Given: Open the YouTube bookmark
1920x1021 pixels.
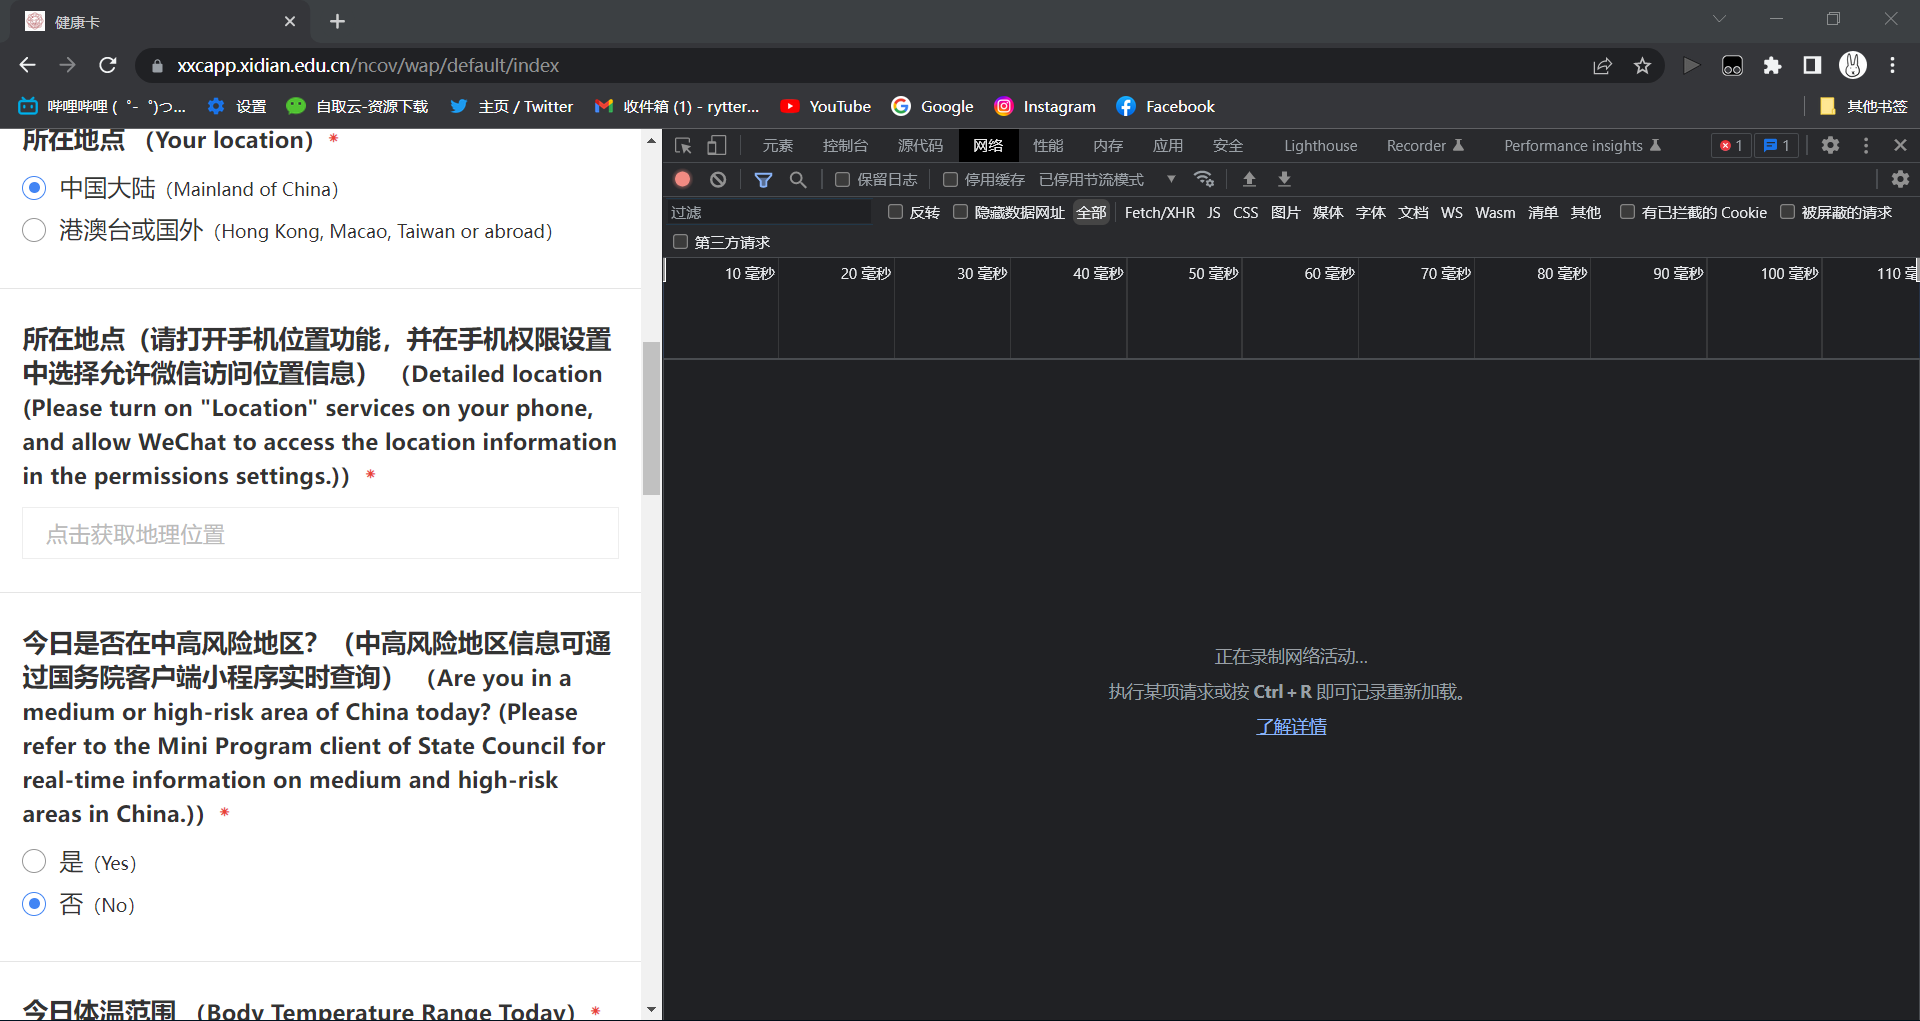Looking at the screenshot, I should (826, 106).
